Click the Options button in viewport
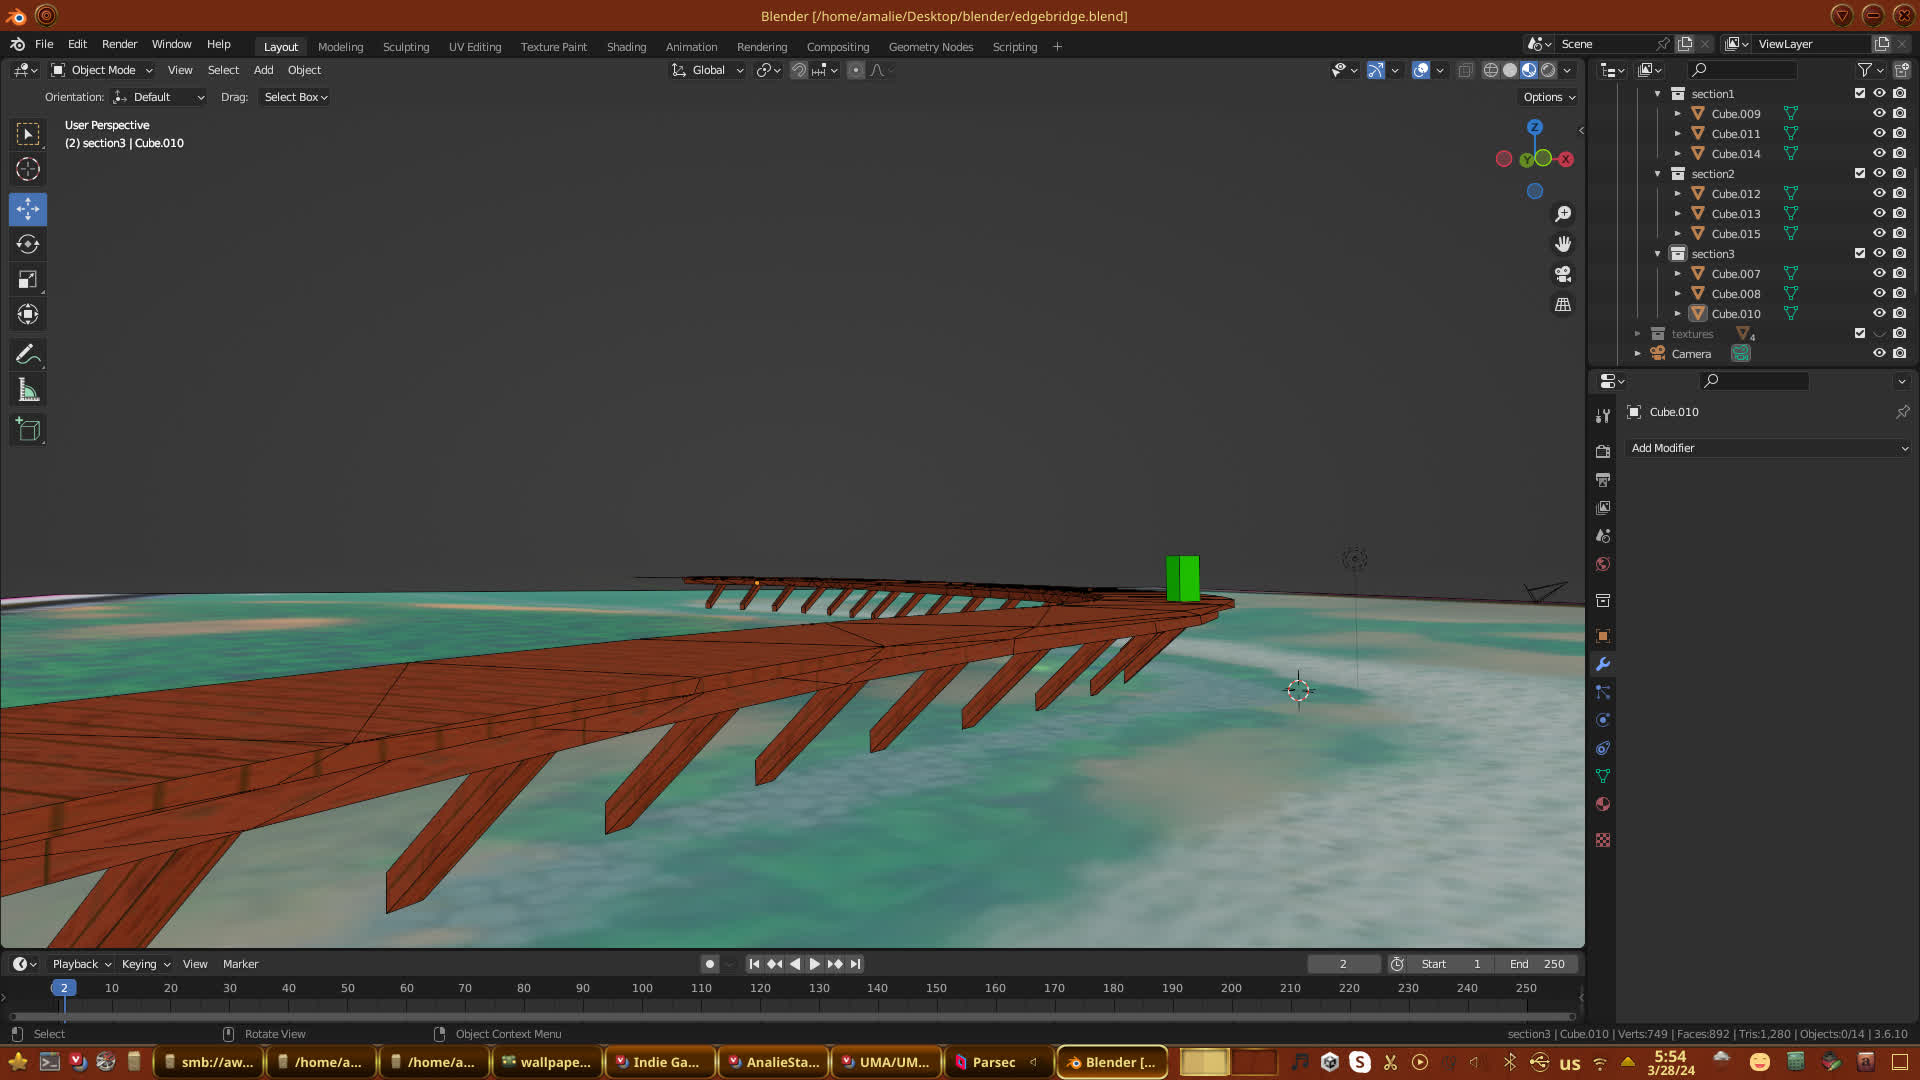 pyautogui.click(x=1548, y=97)
